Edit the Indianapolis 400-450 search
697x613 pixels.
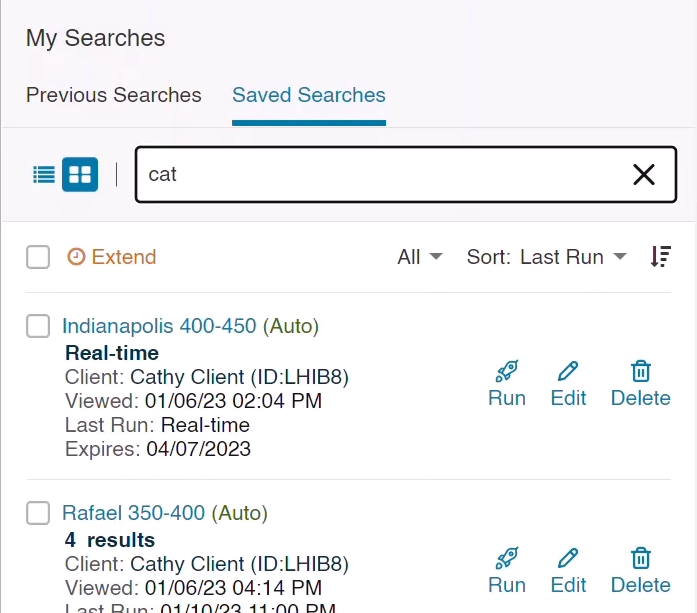568,384
